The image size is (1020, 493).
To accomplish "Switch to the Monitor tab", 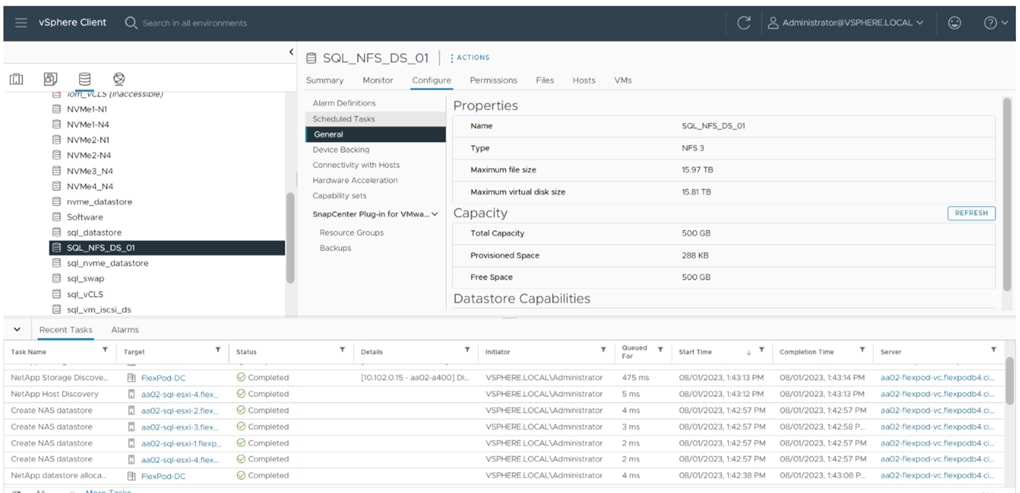I will click(x=378, y=81).
